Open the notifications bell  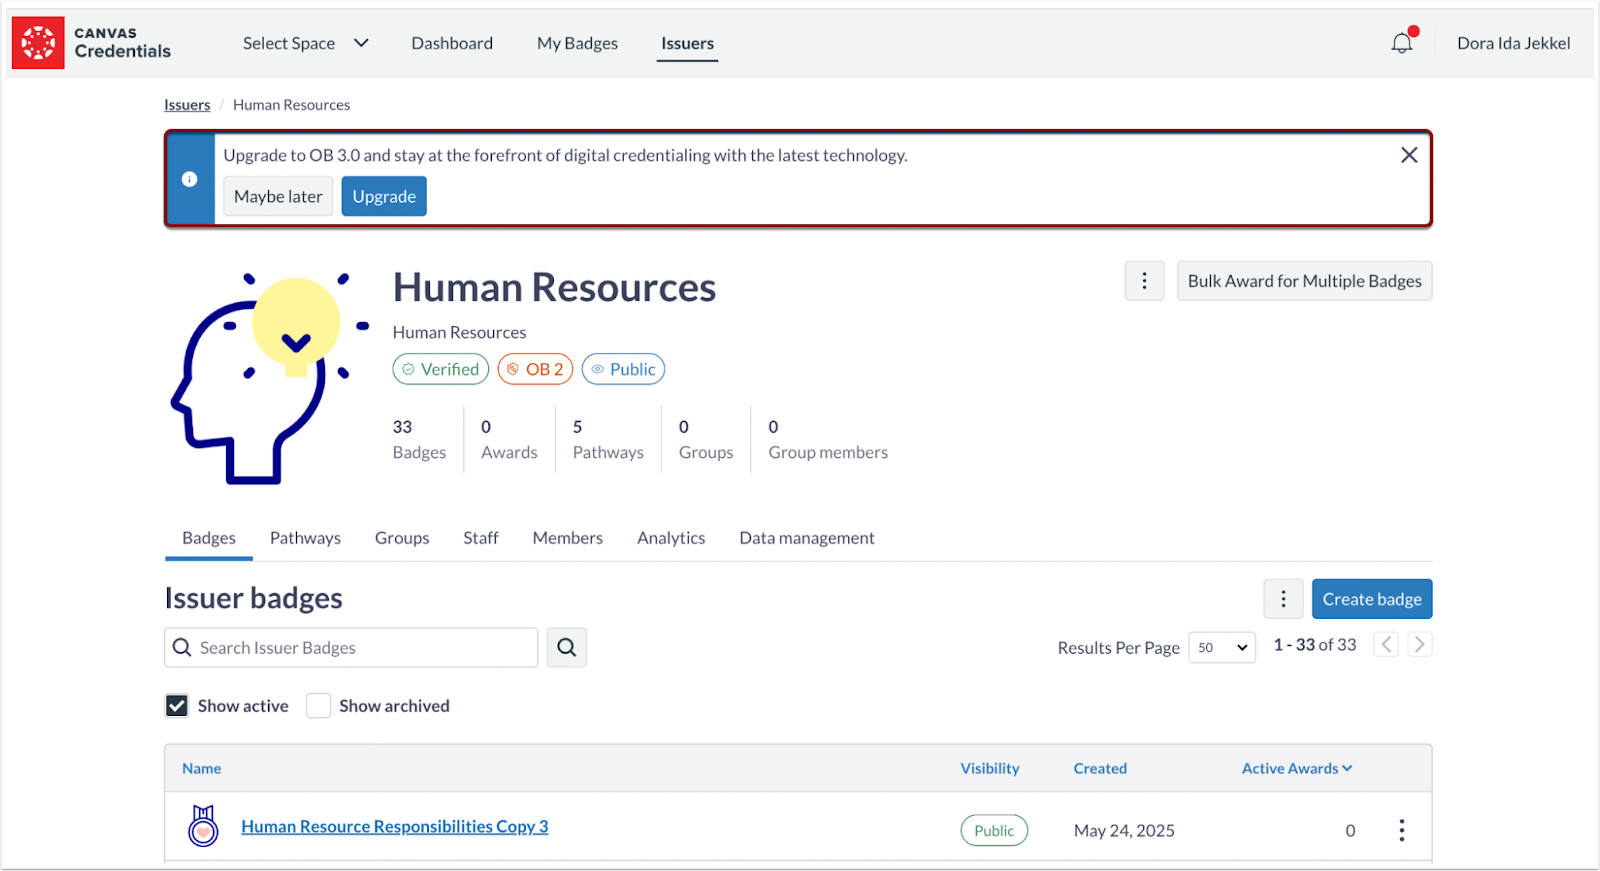point(1402,43)
